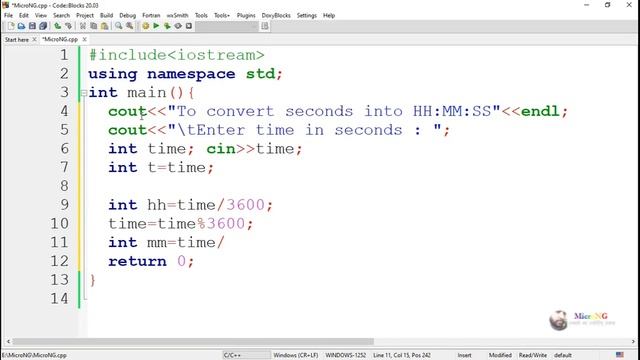Screen dimensions: 640x360
Task: Click line number 8 in the margin
Action: [x=64, y=186]
